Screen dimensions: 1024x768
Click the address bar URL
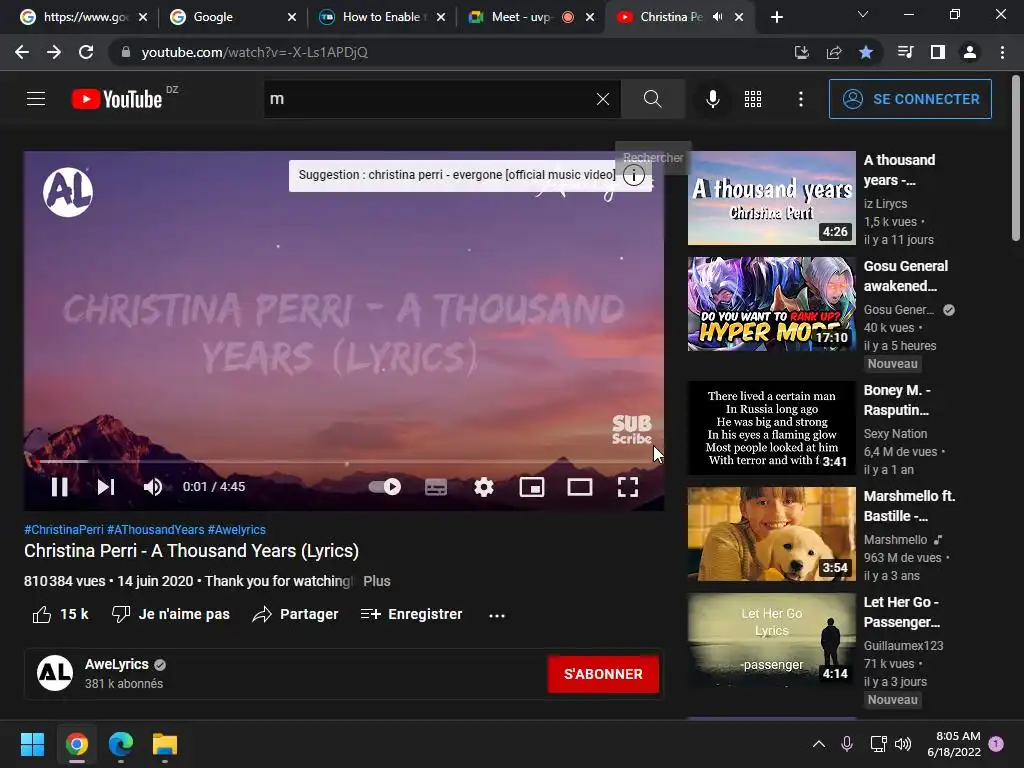pos(255,52)
